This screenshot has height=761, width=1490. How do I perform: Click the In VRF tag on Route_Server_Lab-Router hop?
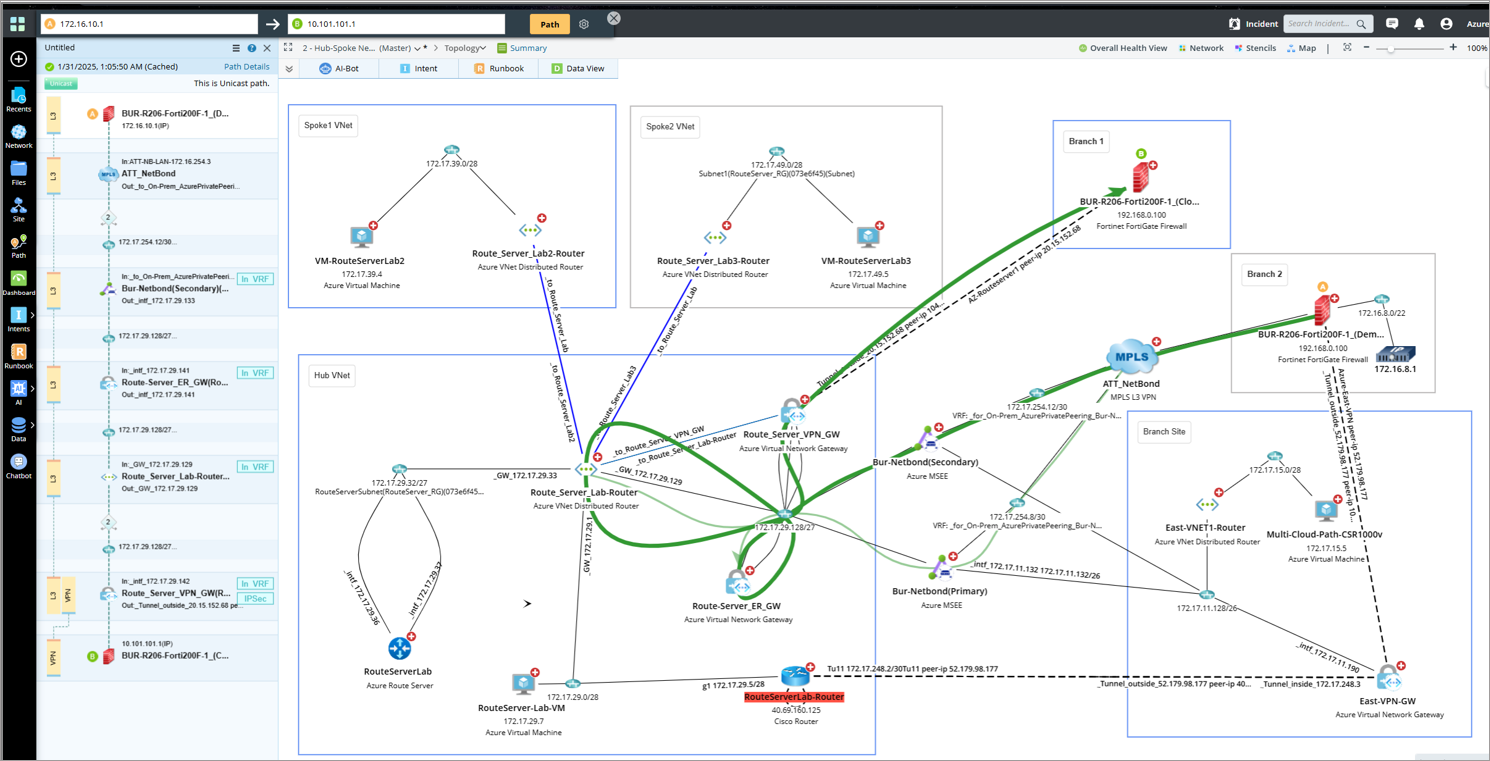point(255,467)
